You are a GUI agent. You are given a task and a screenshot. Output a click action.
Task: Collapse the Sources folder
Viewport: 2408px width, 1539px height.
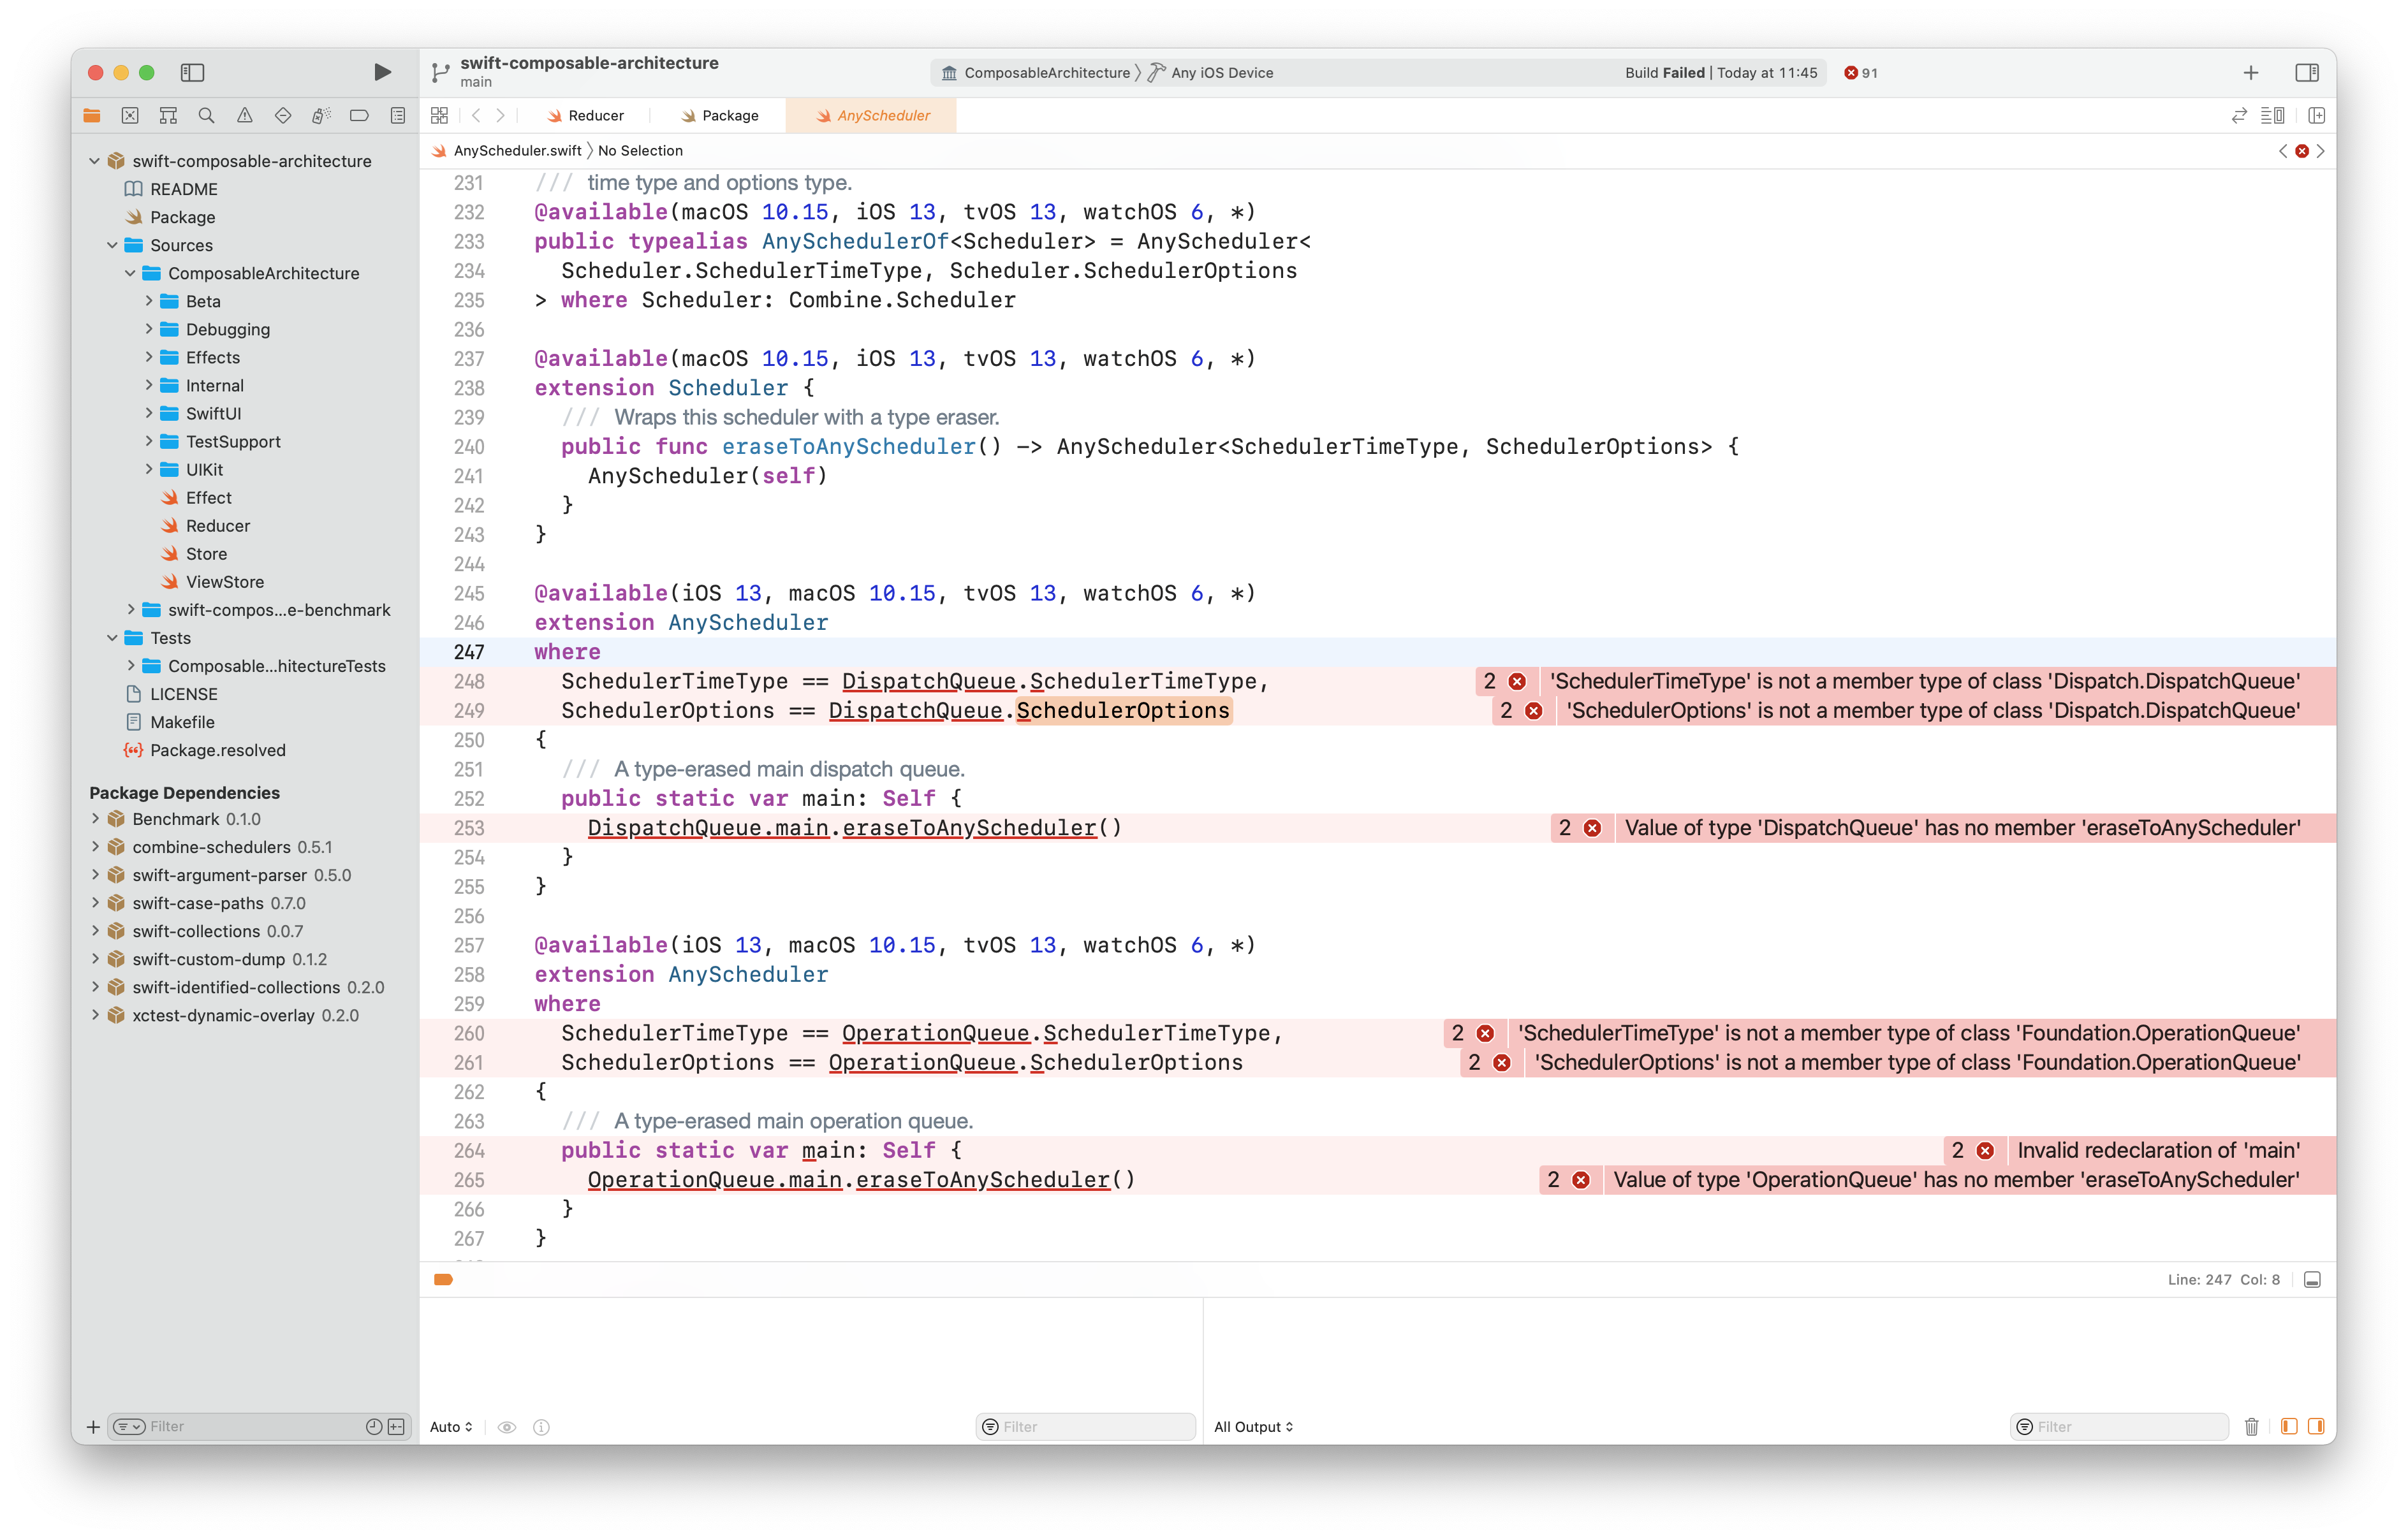coord(112,244)
